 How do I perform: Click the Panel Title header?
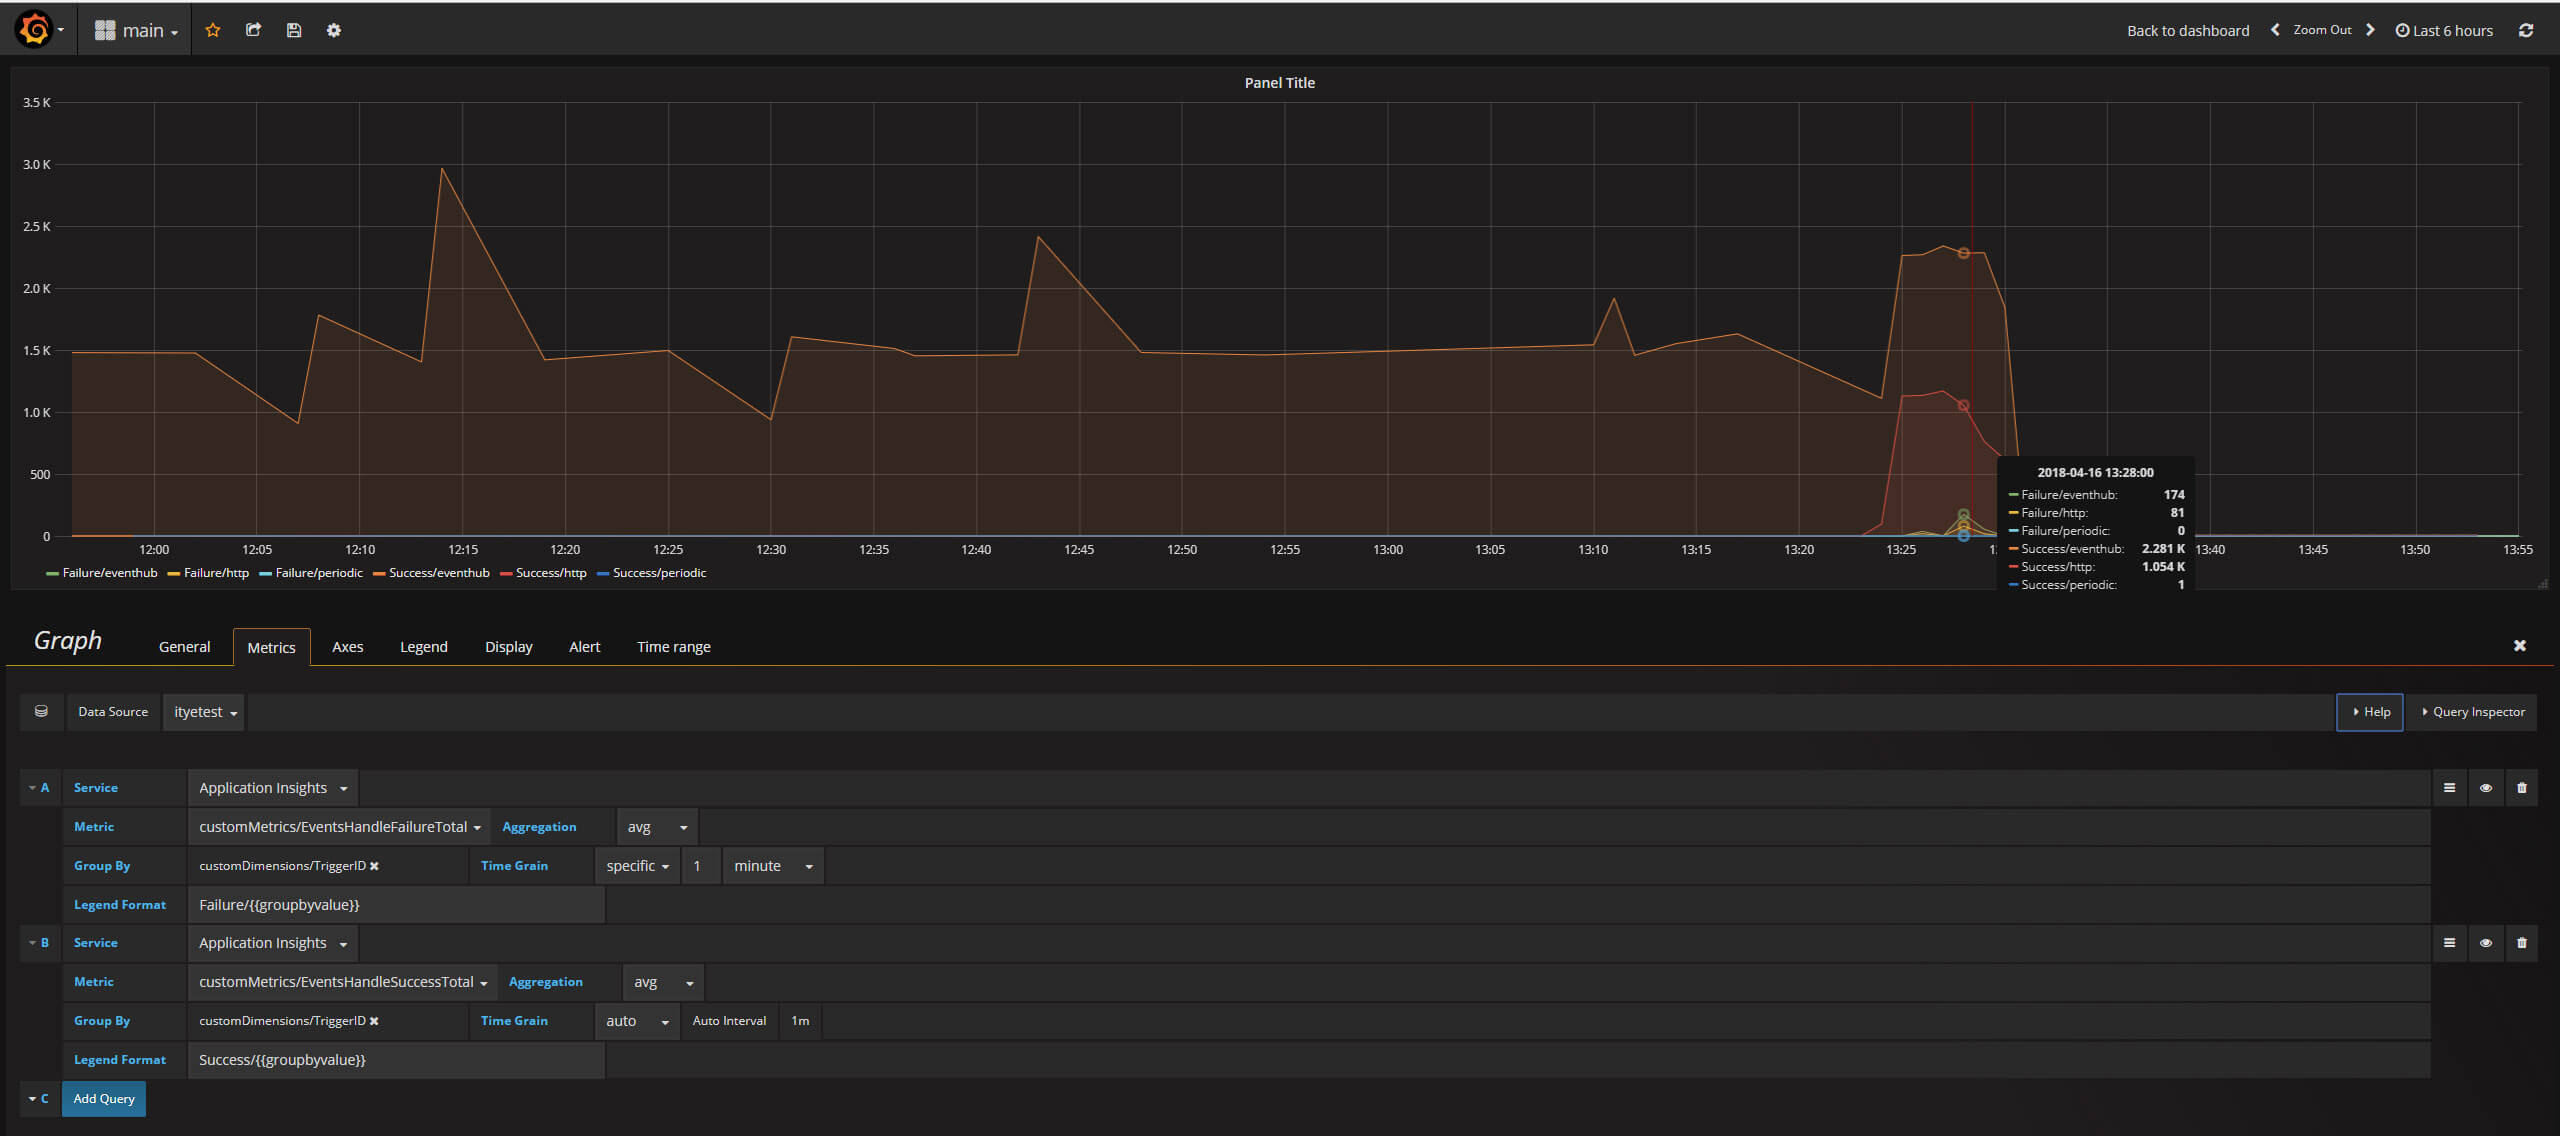1280,83
